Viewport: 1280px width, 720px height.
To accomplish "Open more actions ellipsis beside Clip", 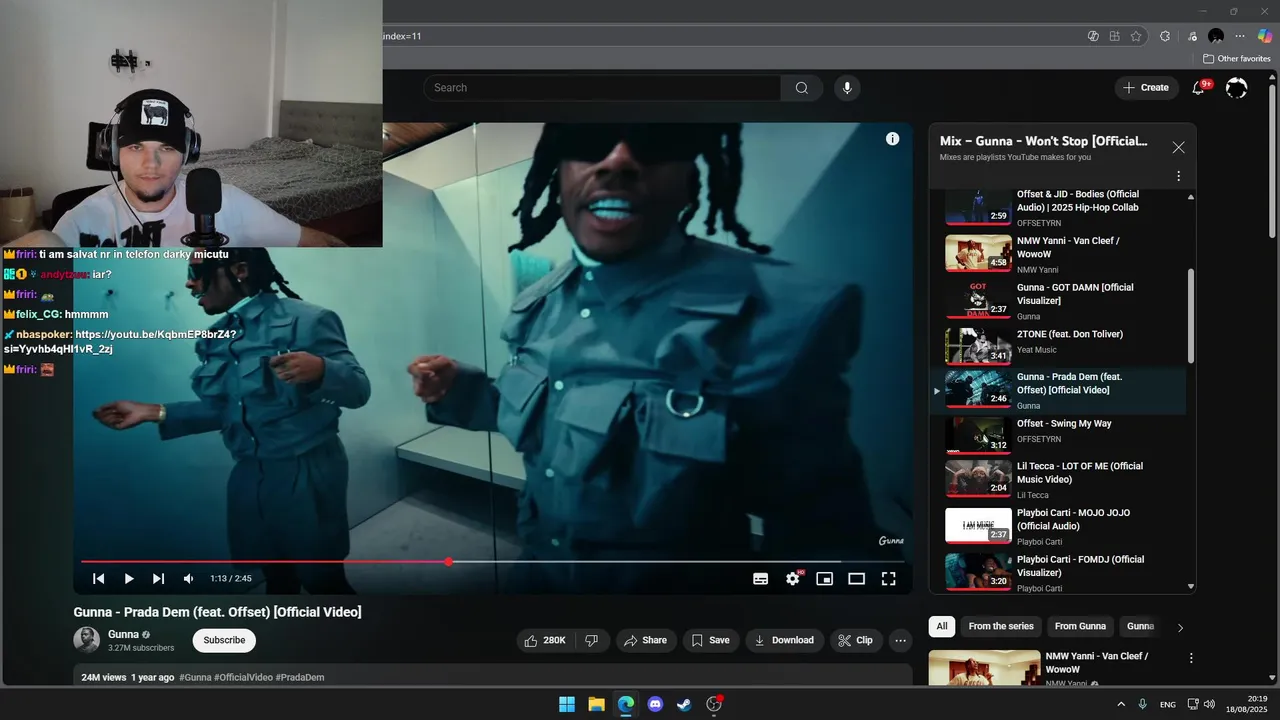I will pos(900,640).
